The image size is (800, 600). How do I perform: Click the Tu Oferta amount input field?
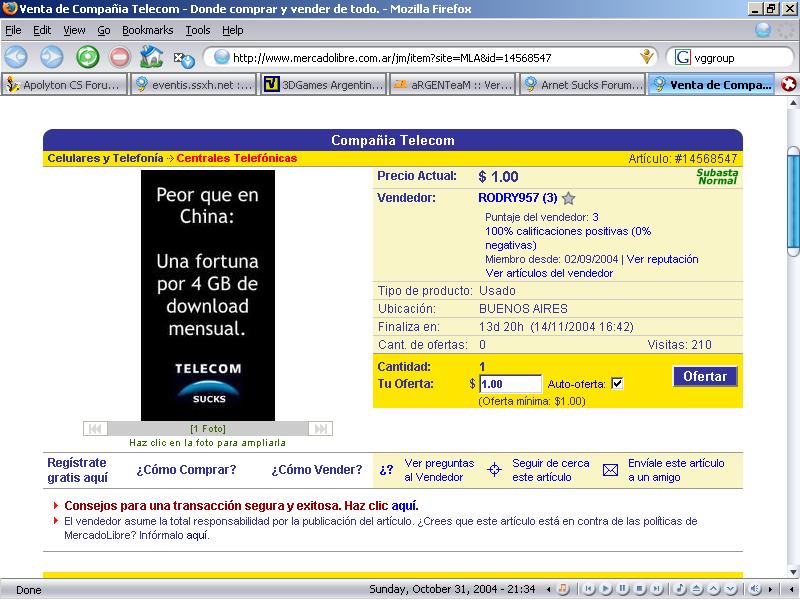[510, 384]
